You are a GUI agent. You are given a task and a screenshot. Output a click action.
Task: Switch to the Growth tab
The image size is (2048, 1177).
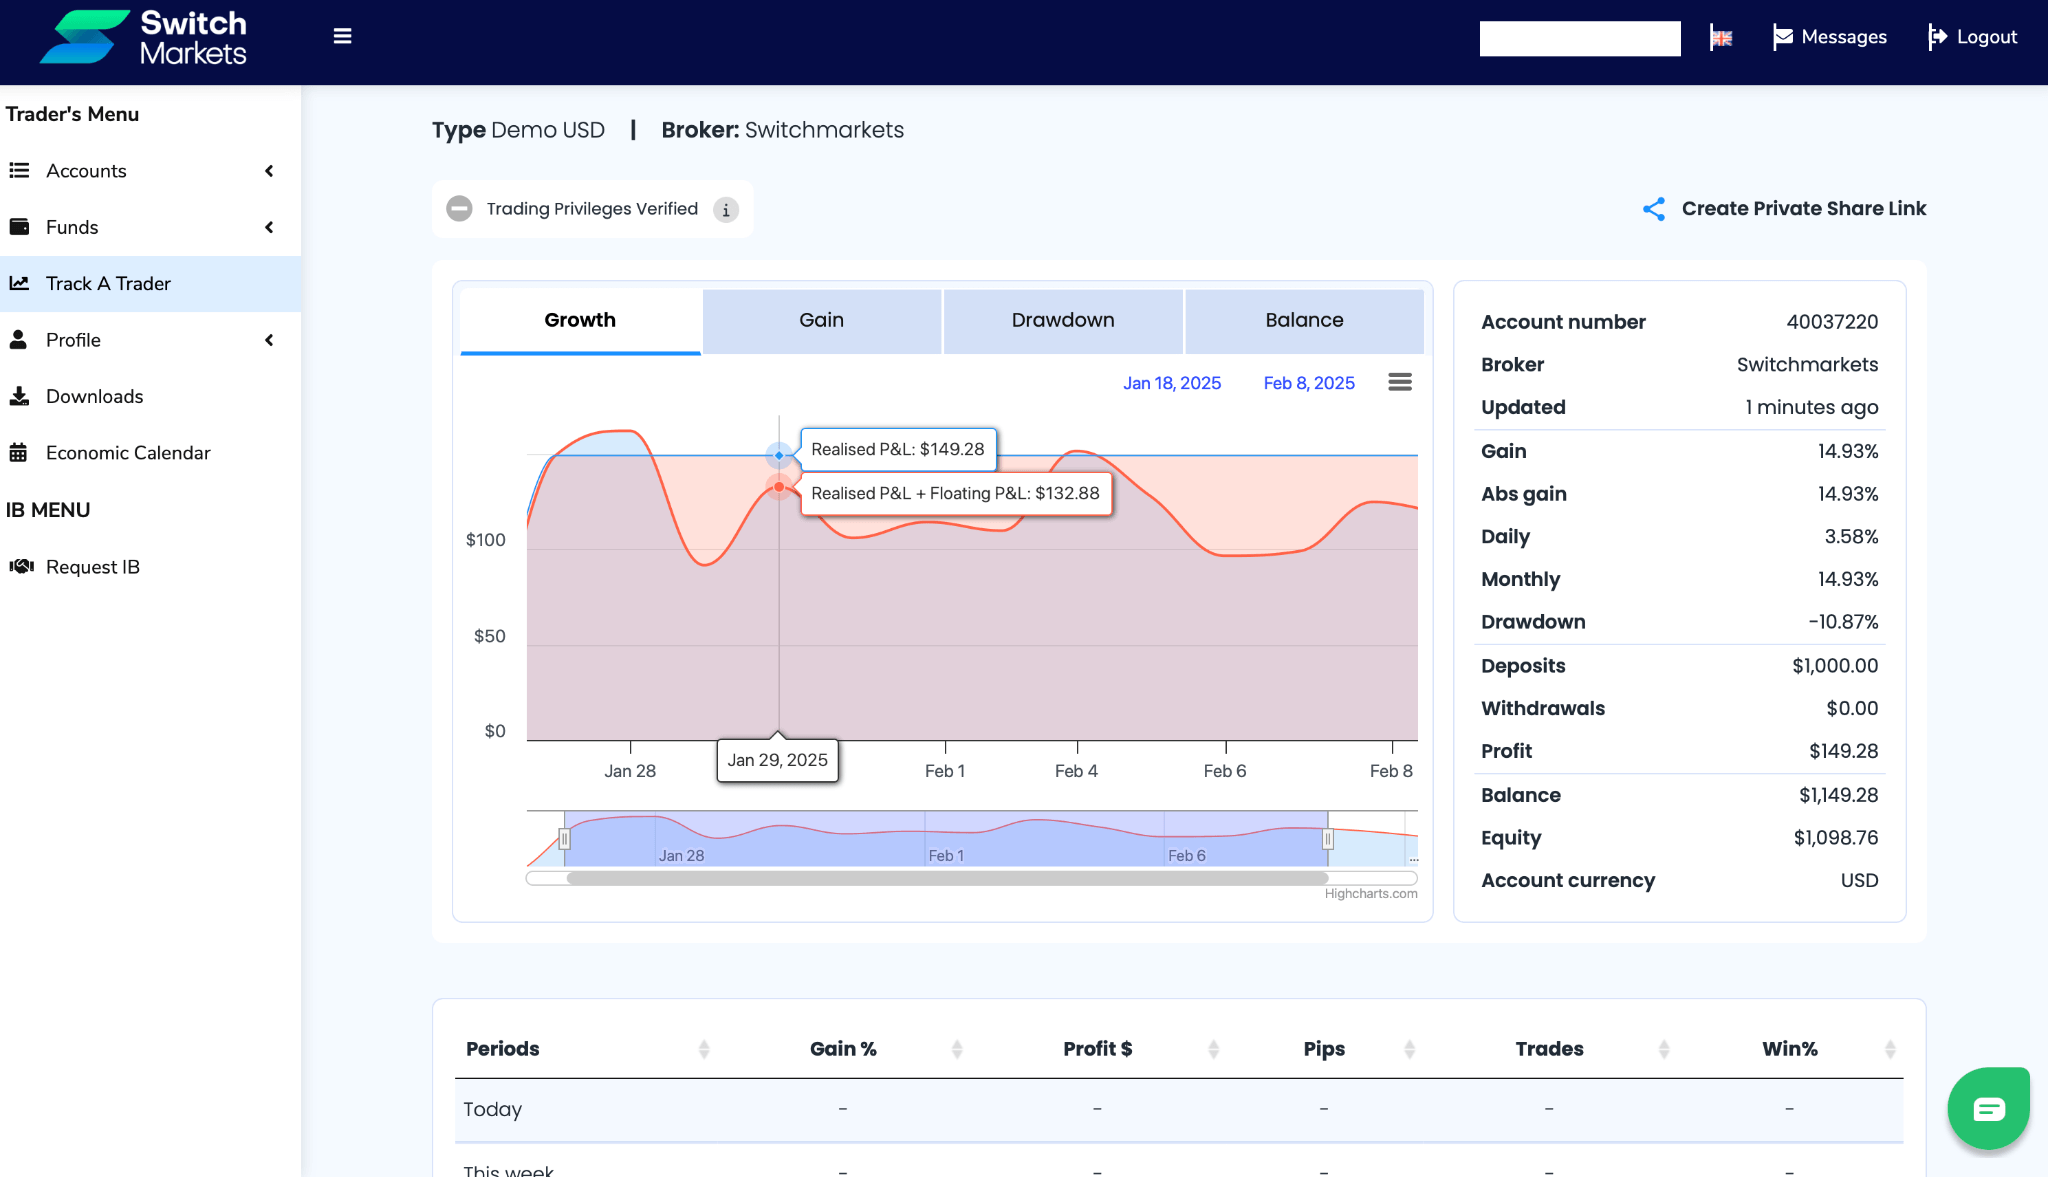[x=580, y=321]
